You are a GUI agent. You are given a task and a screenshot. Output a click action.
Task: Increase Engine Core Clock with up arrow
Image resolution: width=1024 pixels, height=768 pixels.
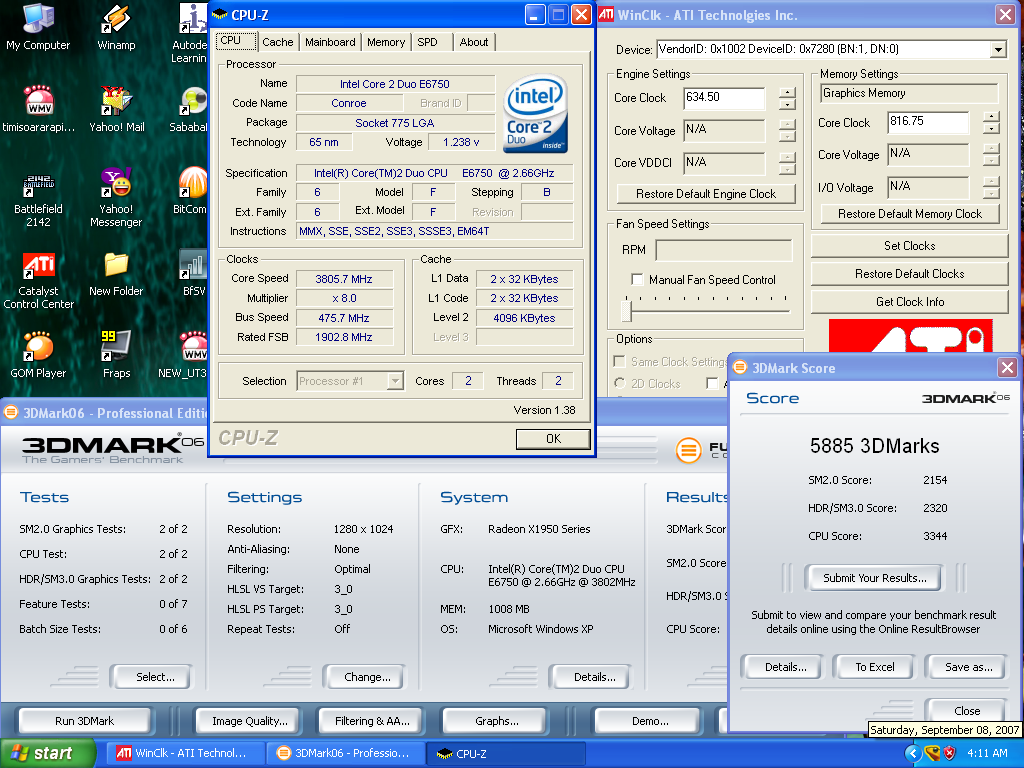[788, 93]
